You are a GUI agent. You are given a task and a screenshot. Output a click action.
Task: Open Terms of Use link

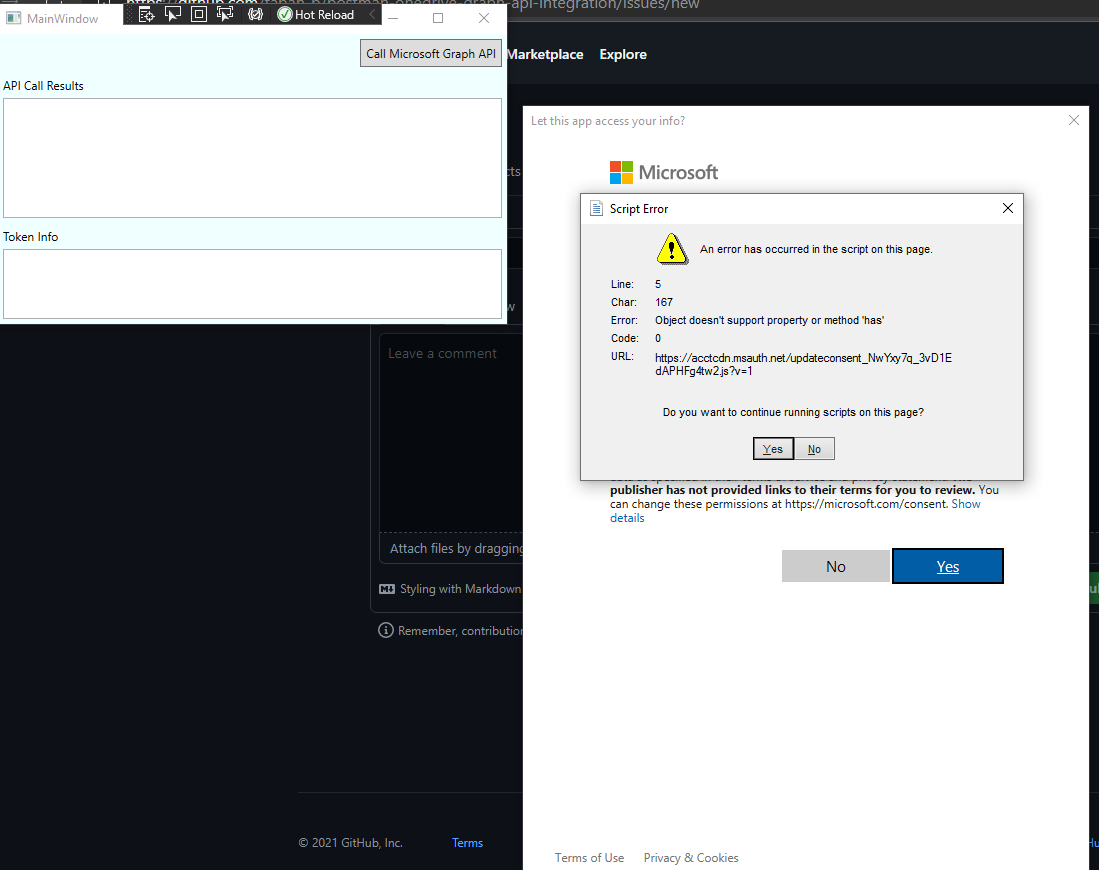tap(589, 857)
